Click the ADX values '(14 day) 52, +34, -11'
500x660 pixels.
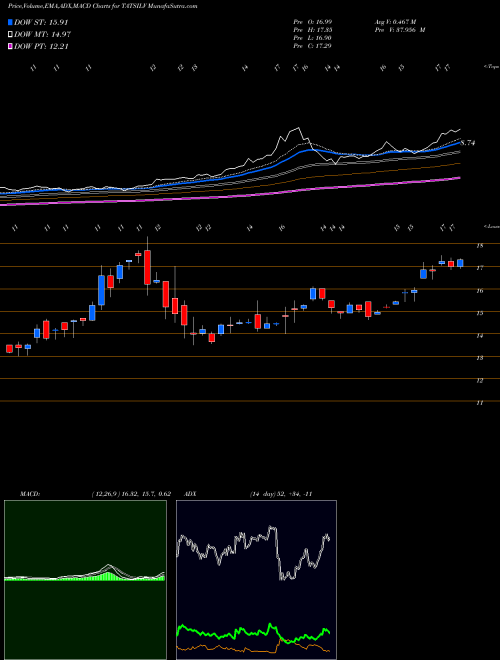[280, 494]
